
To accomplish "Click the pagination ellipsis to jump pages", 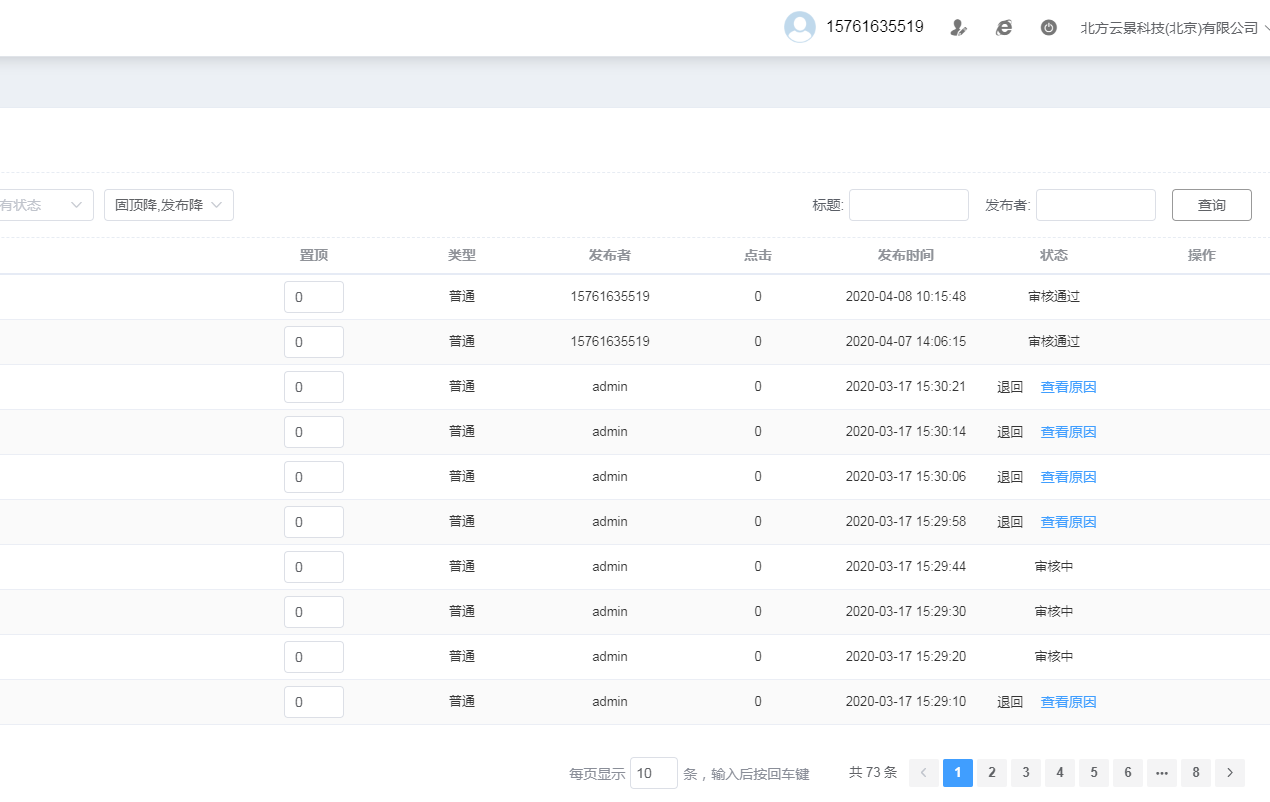I will (1161, 772).
